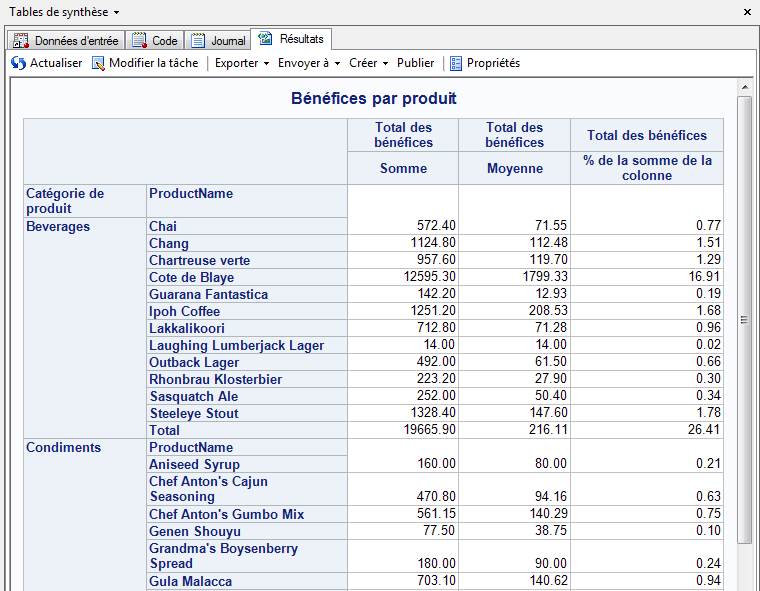Click the Propriétés button label
The image size is (760, 591).
click(493, 63)
